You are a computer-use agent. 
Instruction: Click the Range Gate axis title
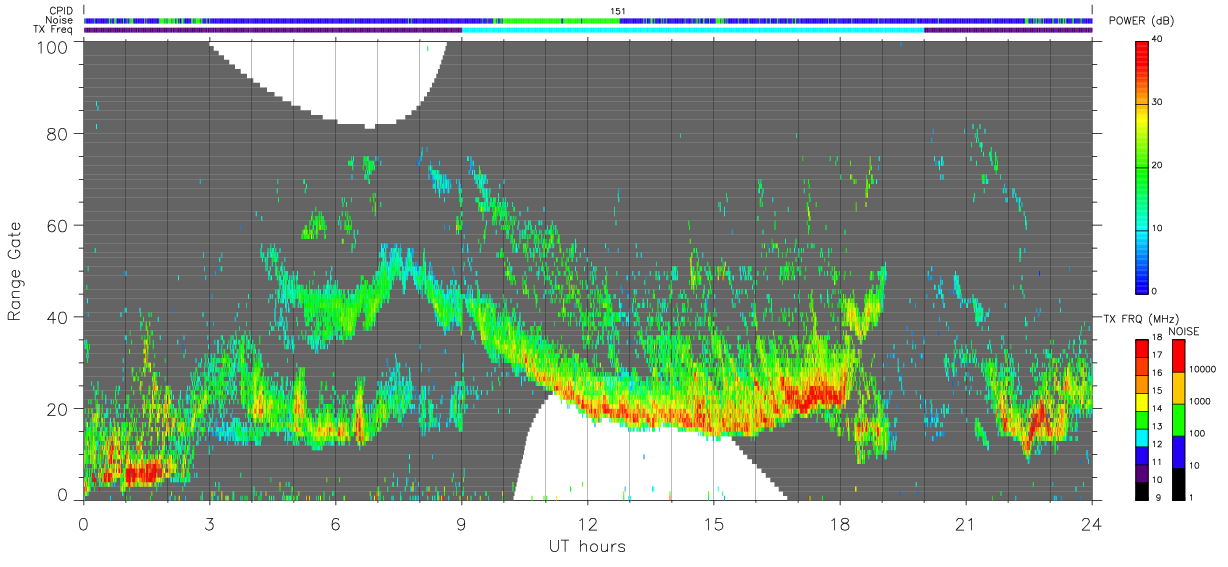[15, 271]
